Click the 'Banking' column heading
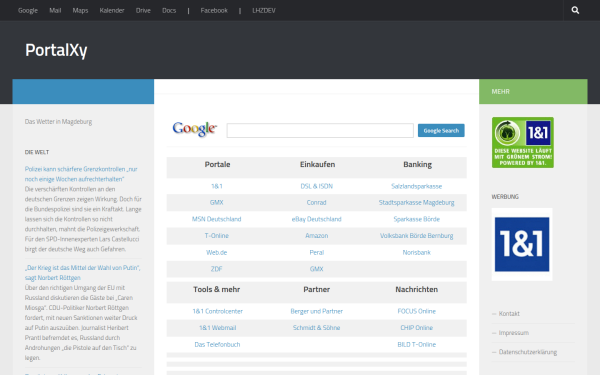 [417, 164]
